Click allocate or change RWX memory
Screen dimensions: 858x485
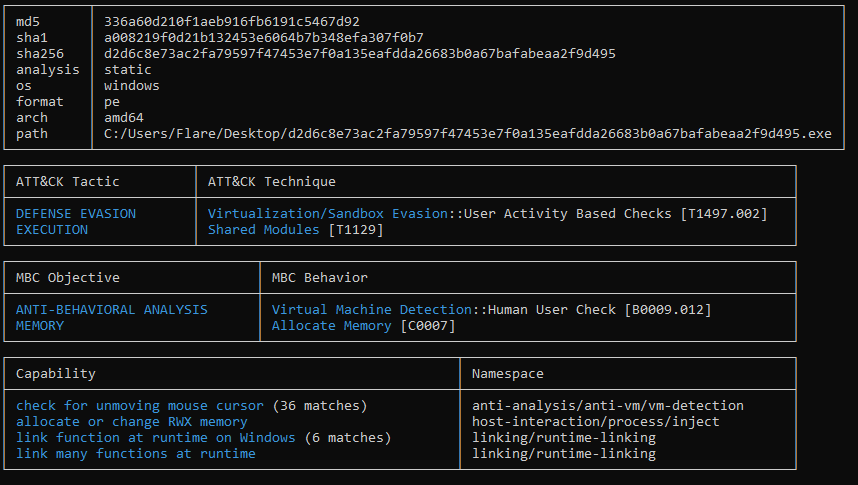coord(131,422)
